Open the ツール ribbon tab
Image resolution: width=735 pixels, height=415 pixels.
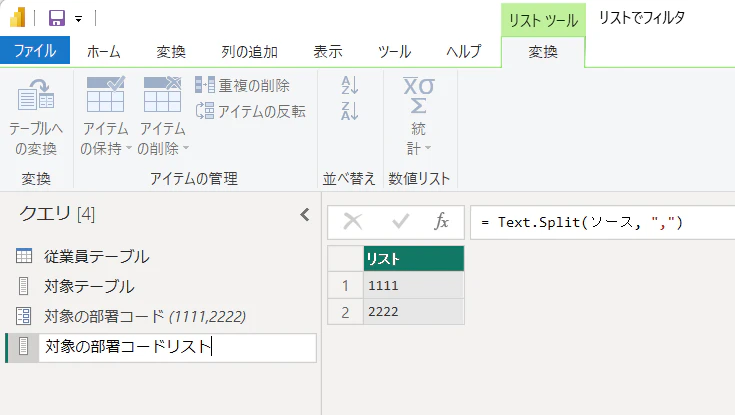tap(394, 52)
